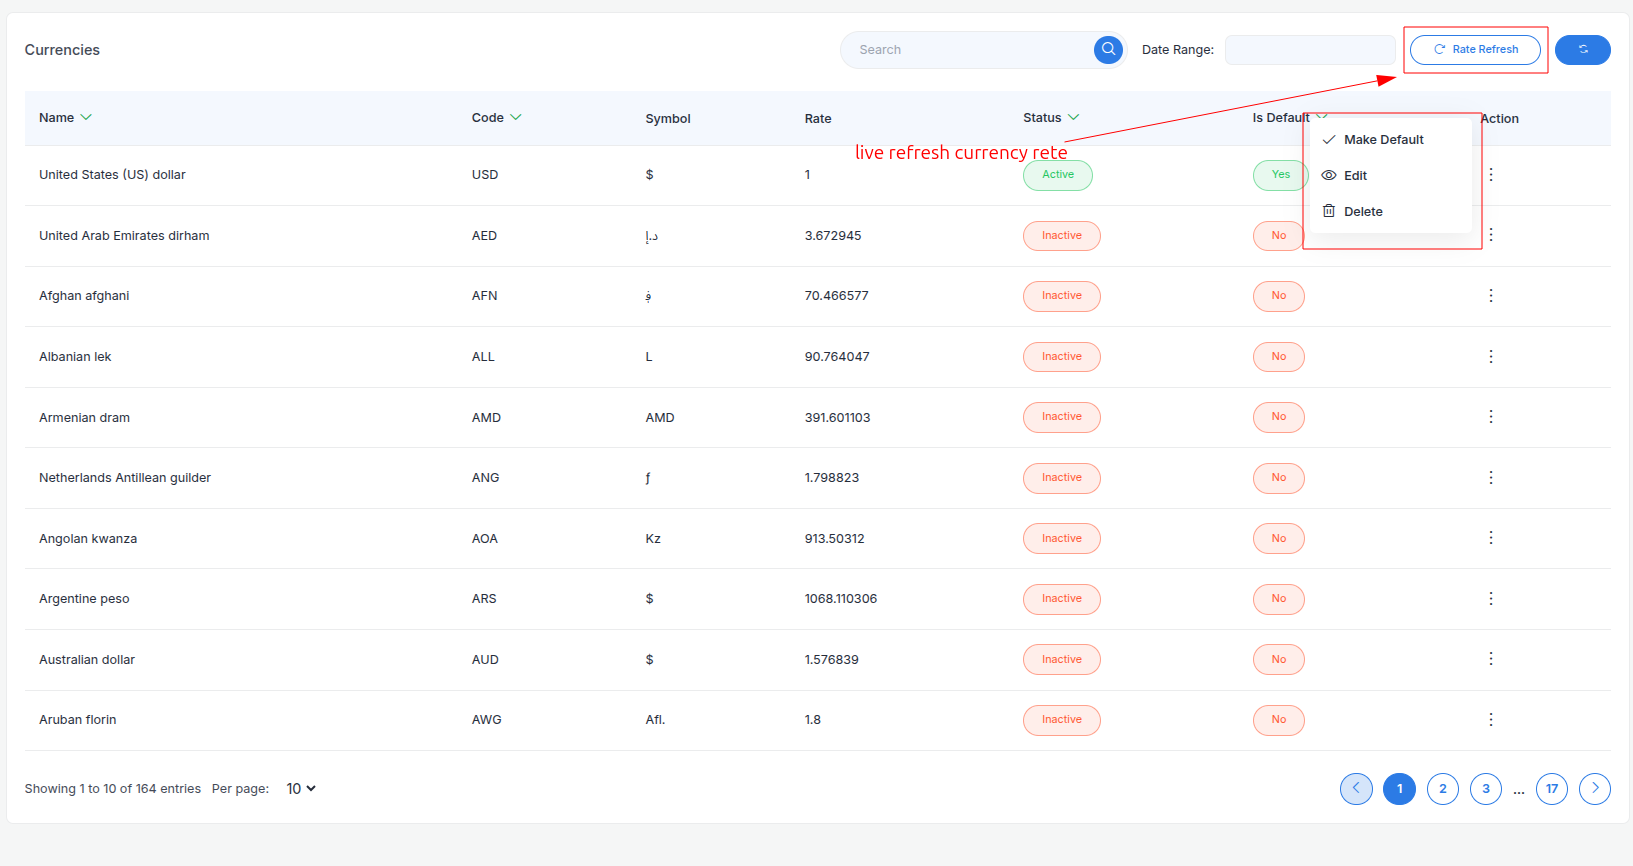
Task: Click Inactive status badge for Albanian lek
Action: coord(1062,357)
